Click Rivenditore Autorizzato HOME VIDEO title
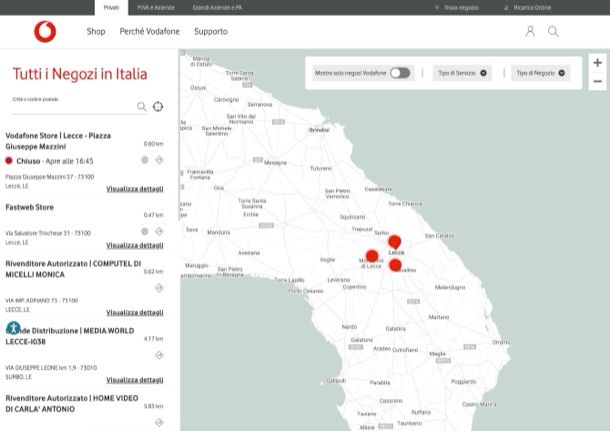This screenshot has width=610, height=431. point(72,403)
